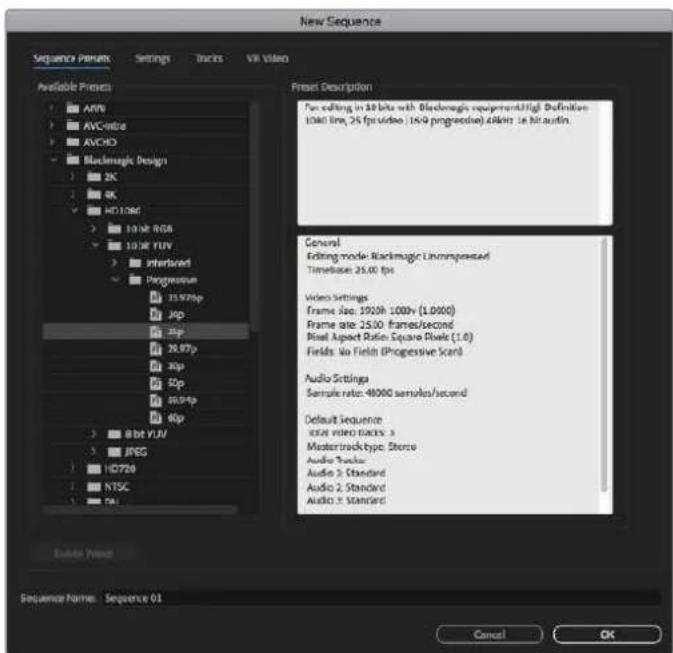Click the AVCHD folder icon
Screen dimensions: 673x653
pos(73,142)
